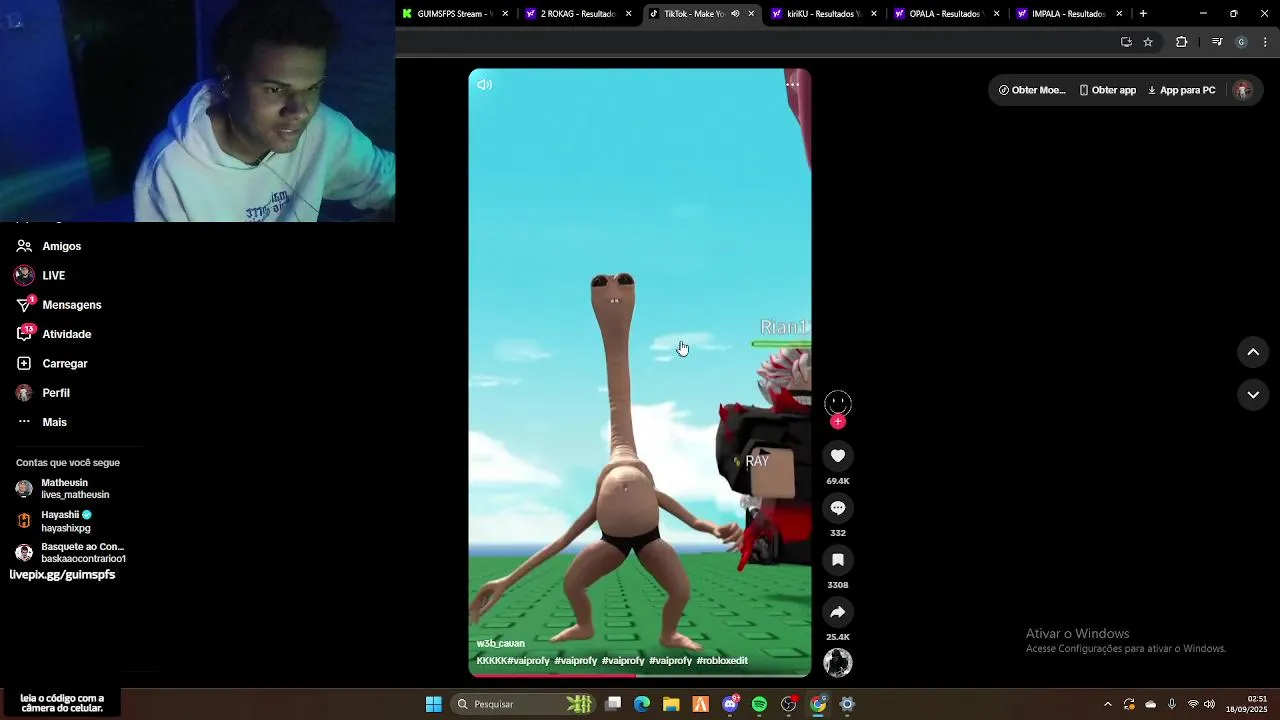Screen dimensions: 1280x720
Task: Open the profile avatar at TikTok's top right
Action: [1243, 90]
